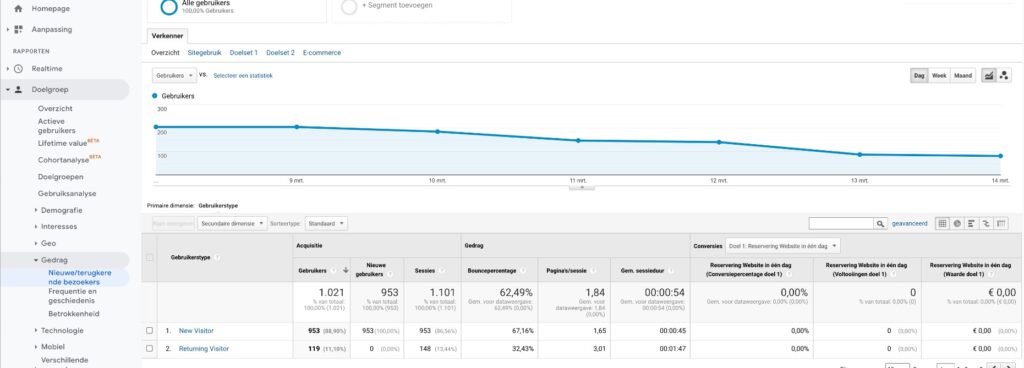Click the Gebruikerstype primary dimension label
Screen dimensions: 1024x368
(218, 206)
